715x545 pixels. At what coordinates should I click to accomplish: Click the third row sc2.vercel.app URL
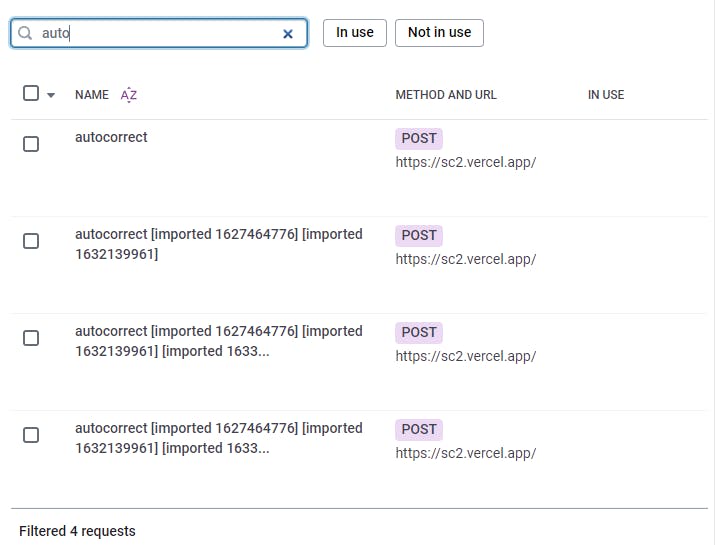[x=466, y=356]
